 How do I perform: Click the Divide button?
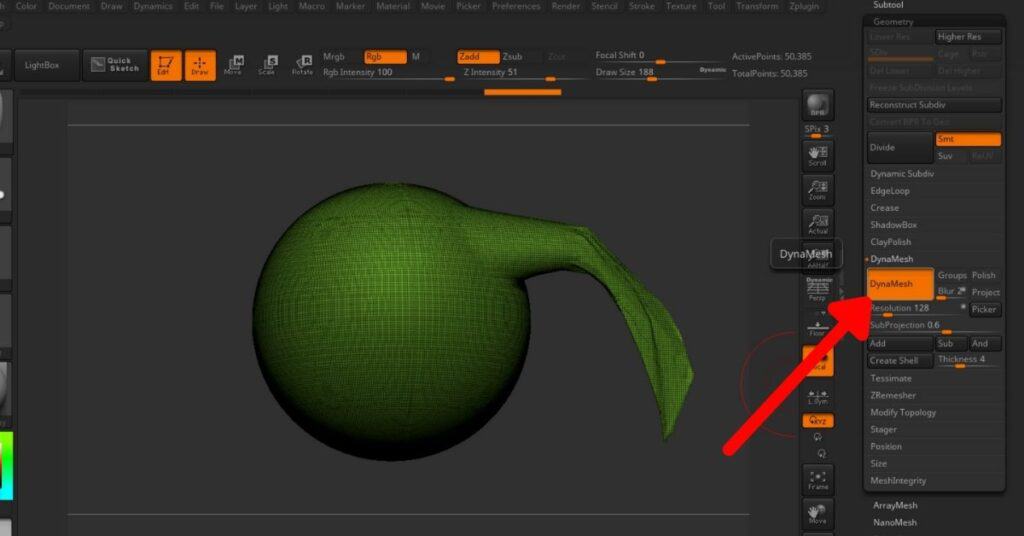pos(898,147)
